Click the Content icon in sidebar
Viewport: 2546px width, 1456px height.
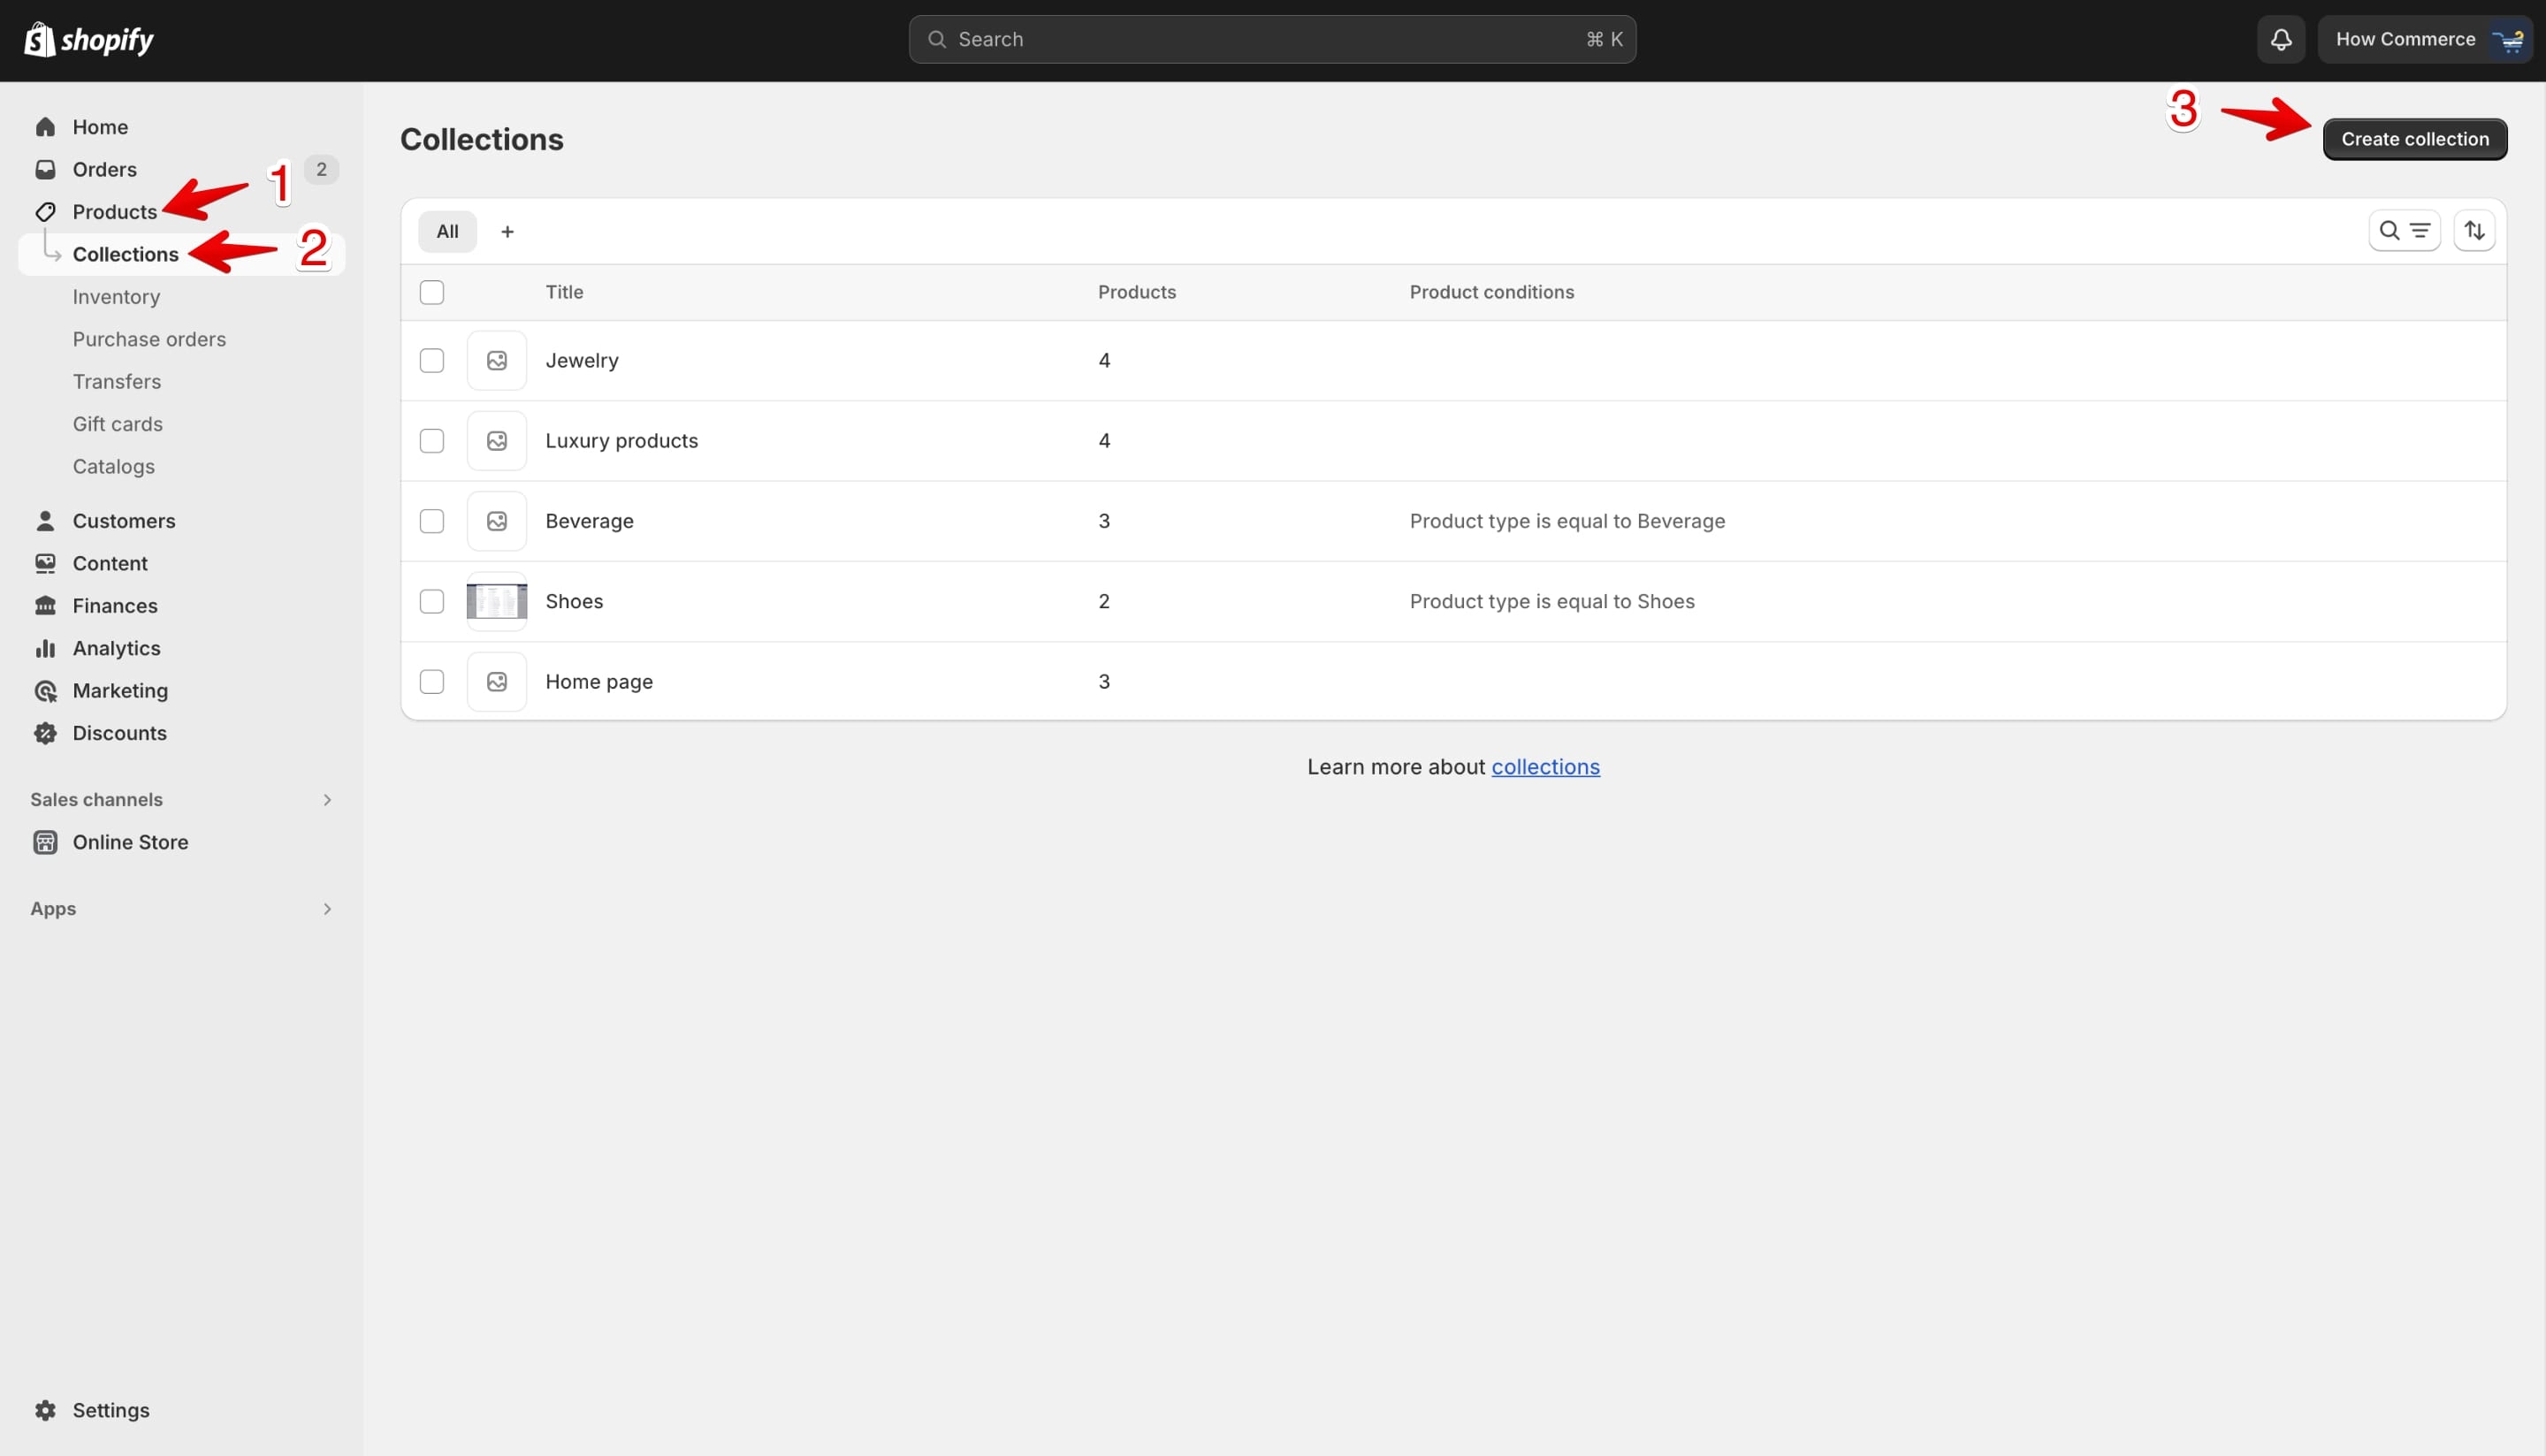click(45, 563)
